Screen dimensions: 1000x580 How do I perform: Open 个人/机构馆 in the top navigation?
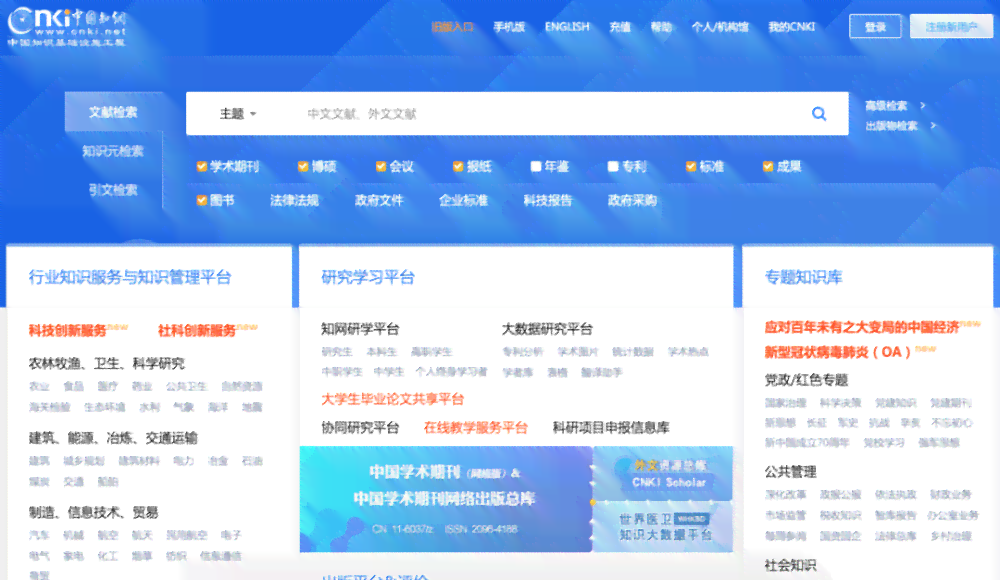click(720, 27)
